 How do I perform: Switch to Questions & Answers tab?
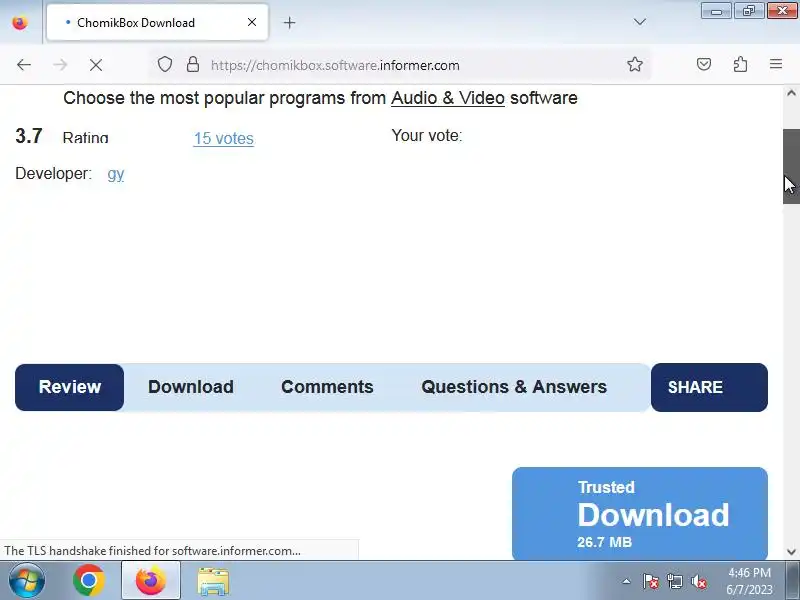point(514,387)
